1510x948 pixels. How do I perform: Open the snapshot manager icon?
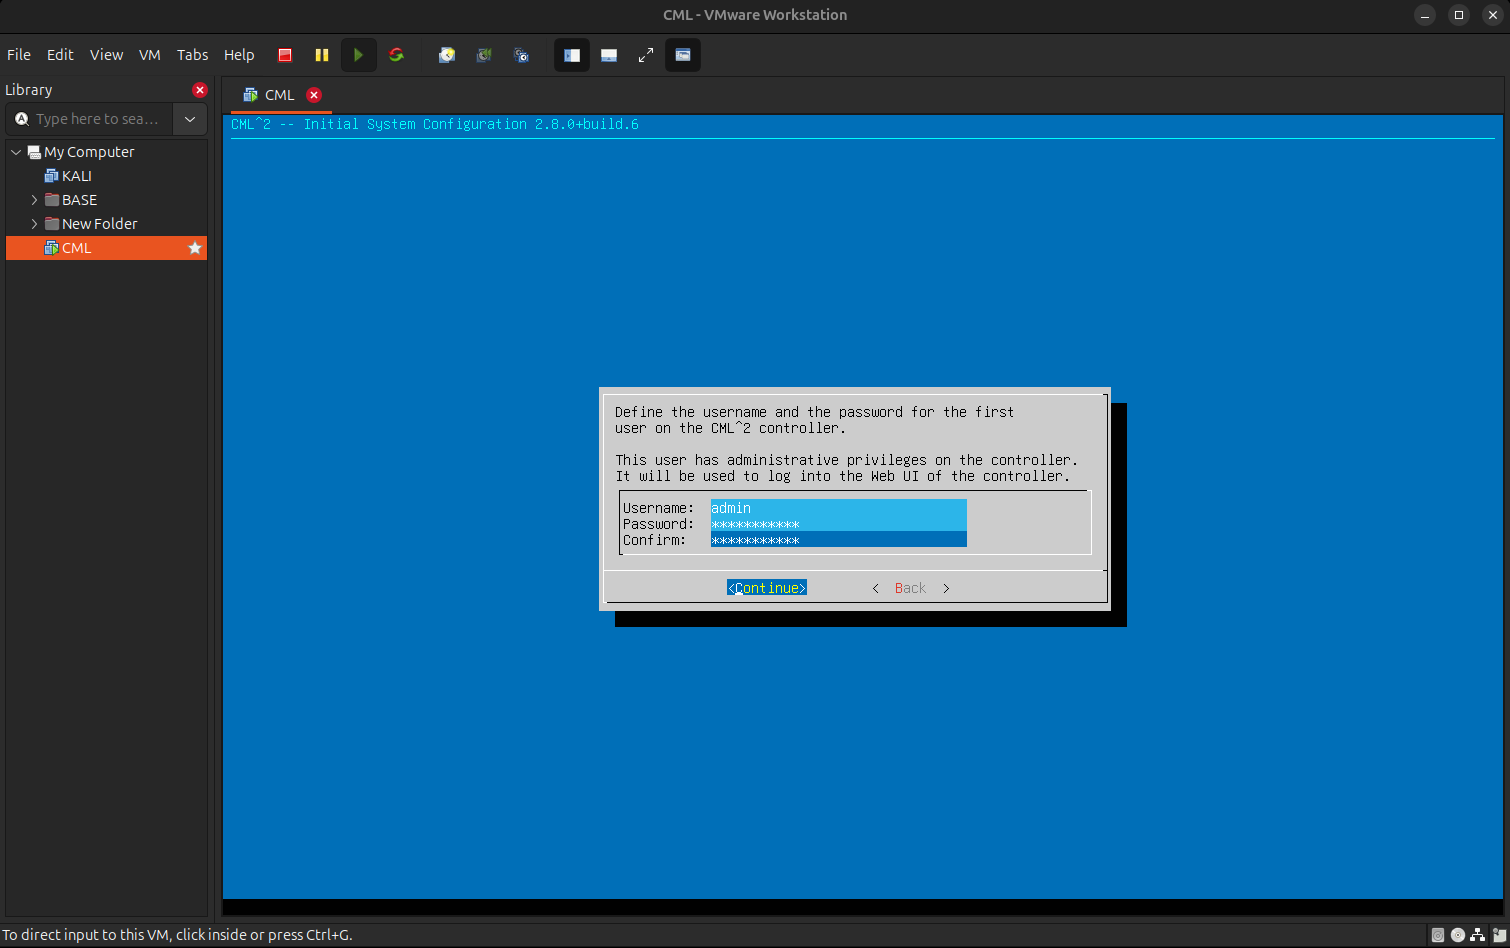[x=521, y=55]
